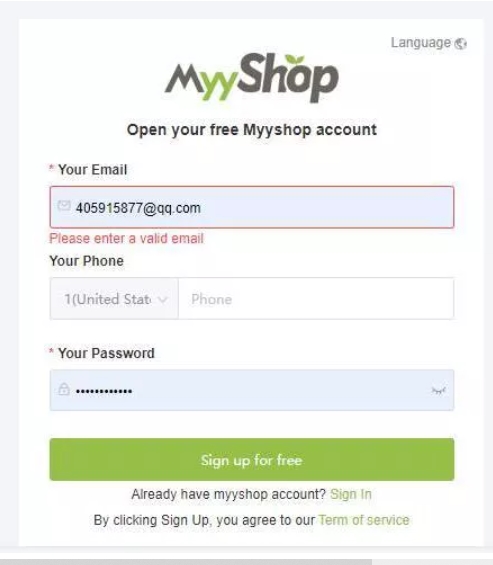Viewport: 493px width, 565px height.
Task: Follow the Sign In link
Action: 351,494
